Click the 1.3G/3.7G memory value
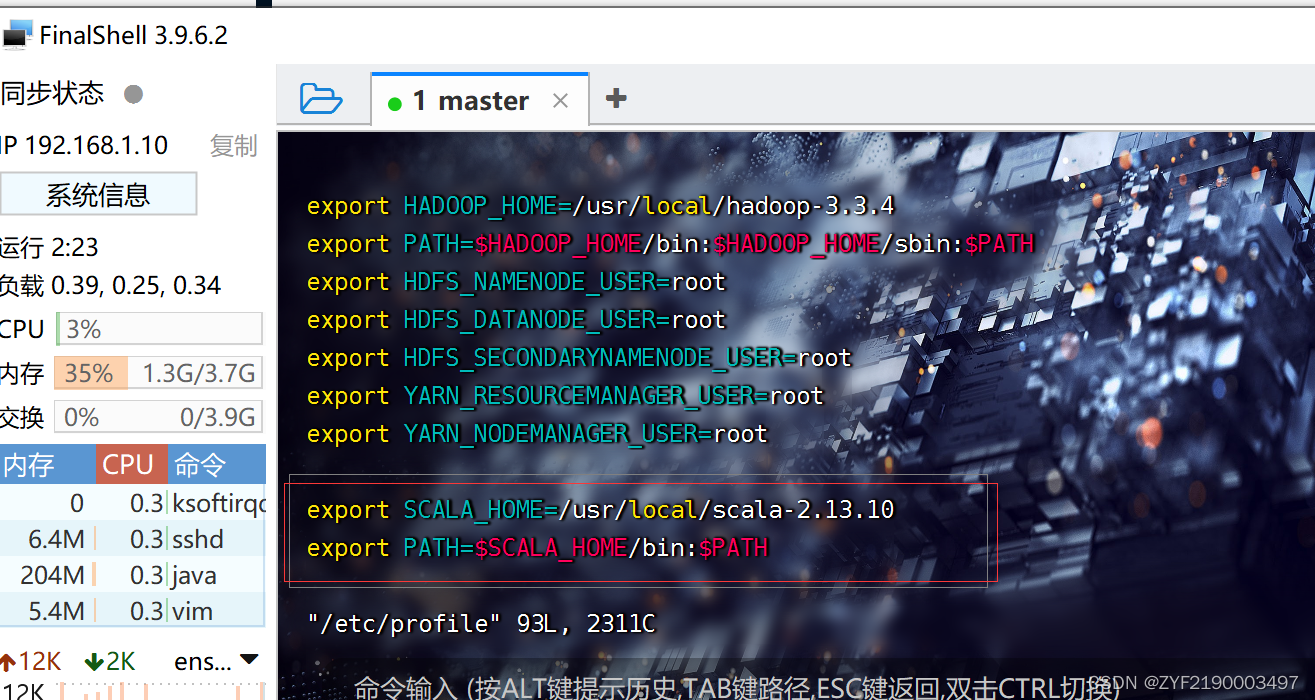The image size is (1315, 700). [199, 374]
